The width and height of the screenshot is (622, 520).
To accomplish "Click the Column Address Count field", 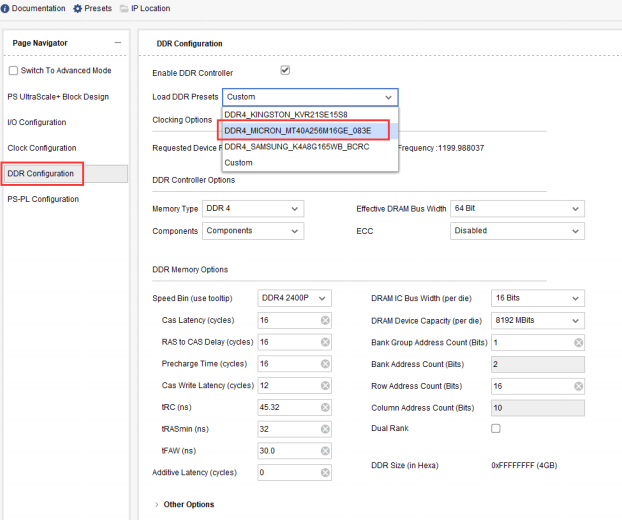I will pos(538,408).
